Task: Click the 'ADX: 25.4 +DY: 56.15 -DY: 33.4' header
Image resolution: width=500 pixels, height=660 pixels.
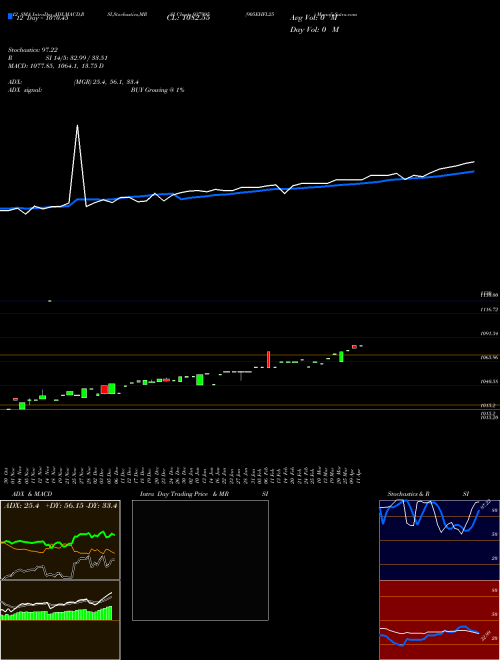Action: tap(61, 506)
